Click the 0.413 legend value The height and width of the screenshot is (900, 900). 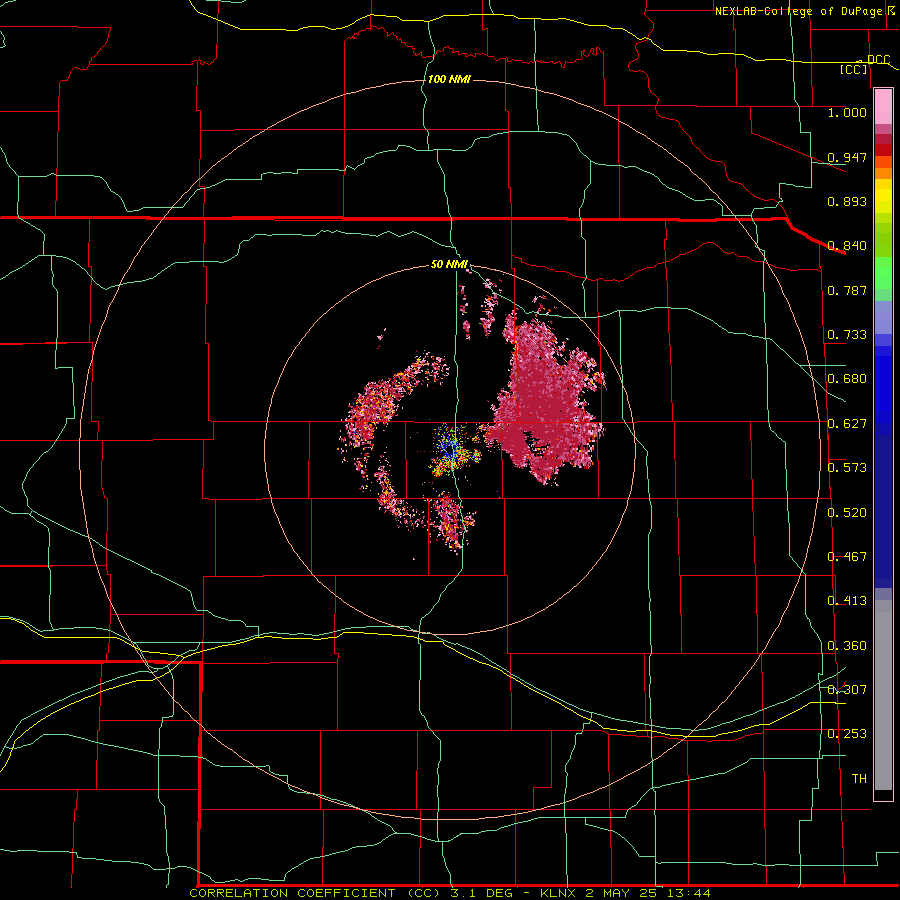point(847,601)
